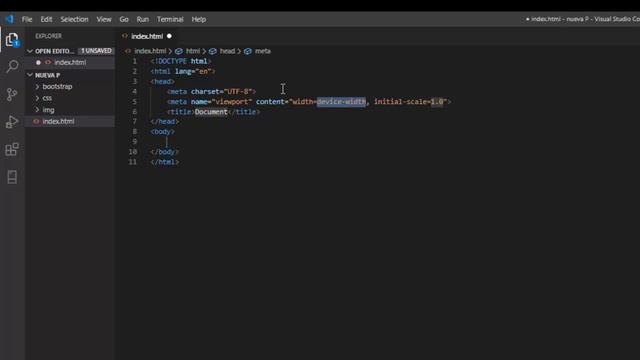Image resolution: width=640 pixels, height=360 pixels.
Task: Click index.html in the breadcrumb
Action: [150, 51]
